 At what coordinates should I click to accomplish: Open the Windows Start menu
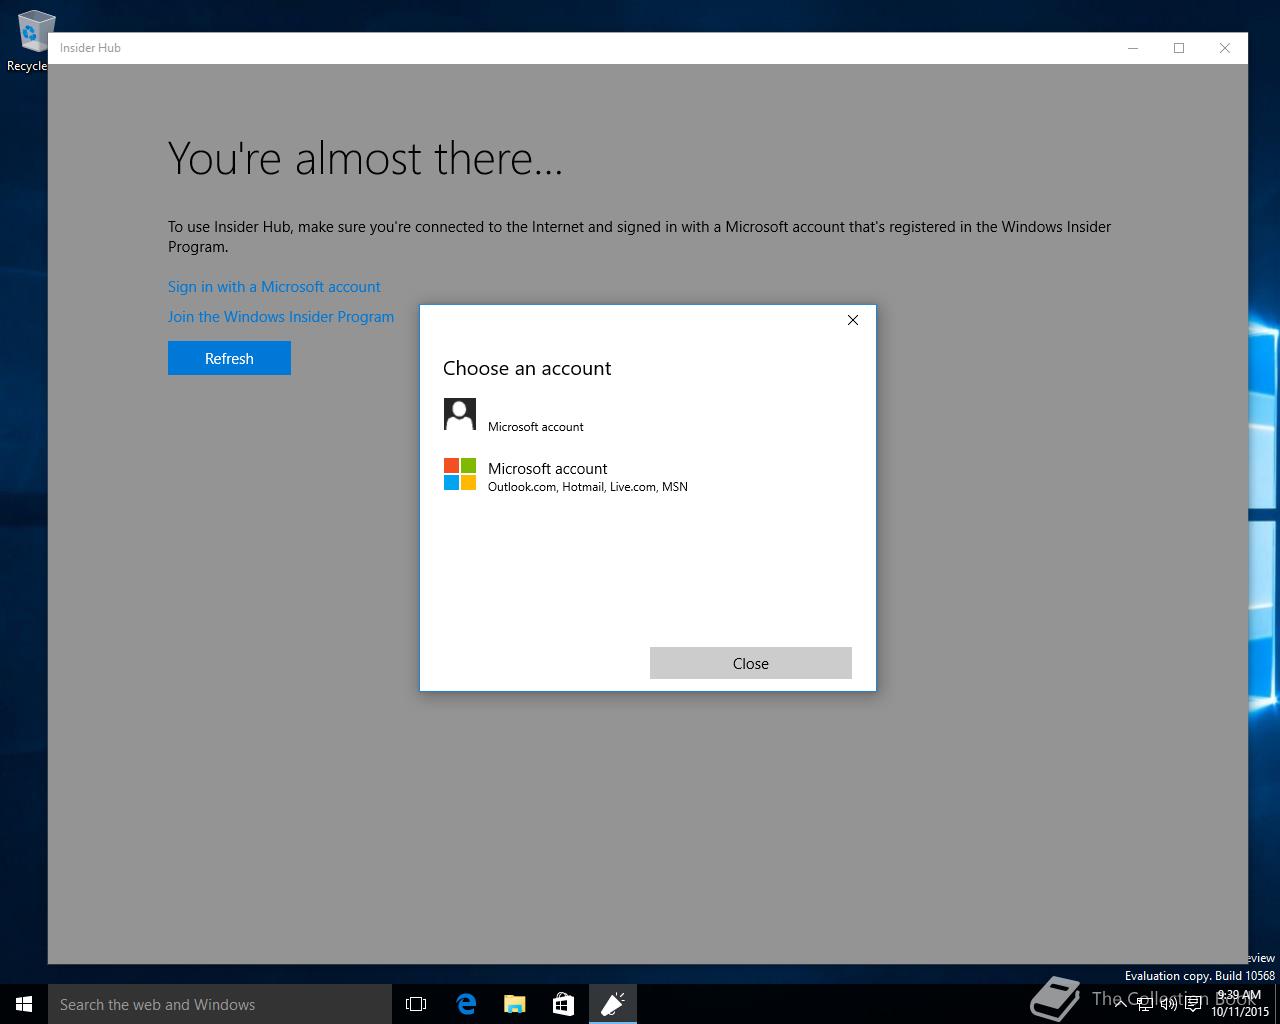point(24,1004)
